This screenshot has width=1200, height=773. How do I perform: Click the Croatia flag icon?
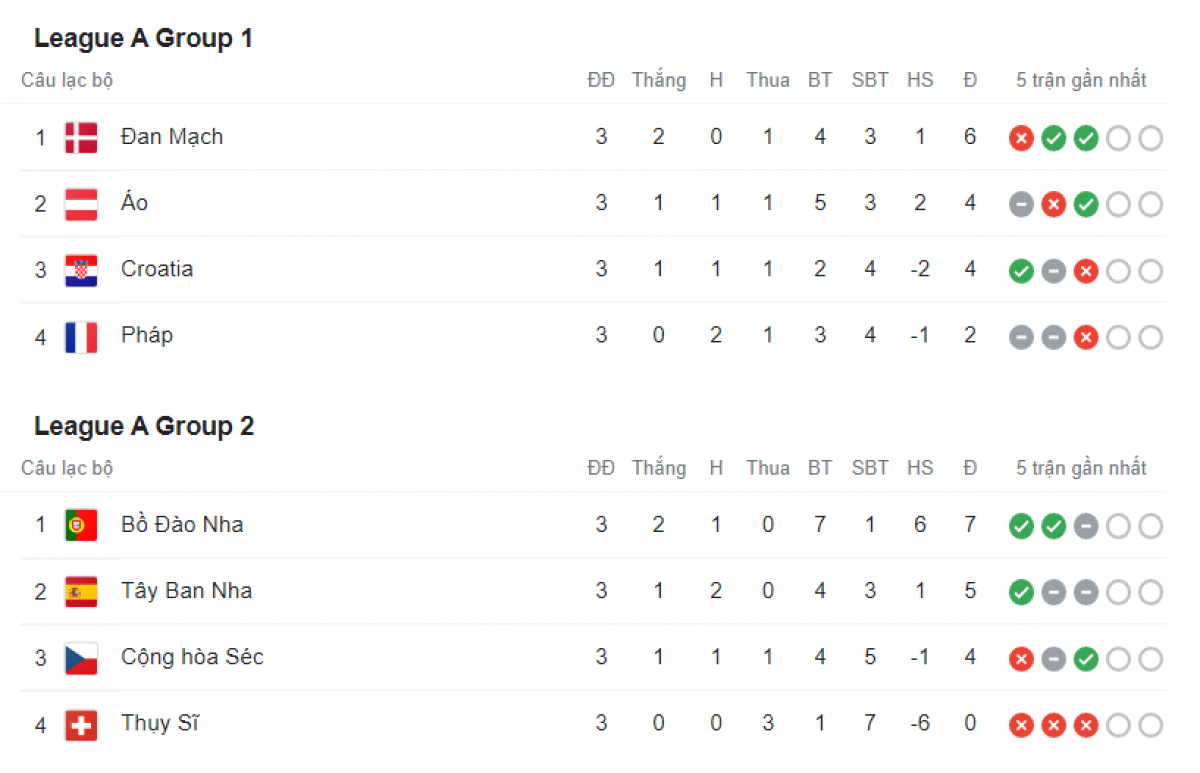[81, 270]
